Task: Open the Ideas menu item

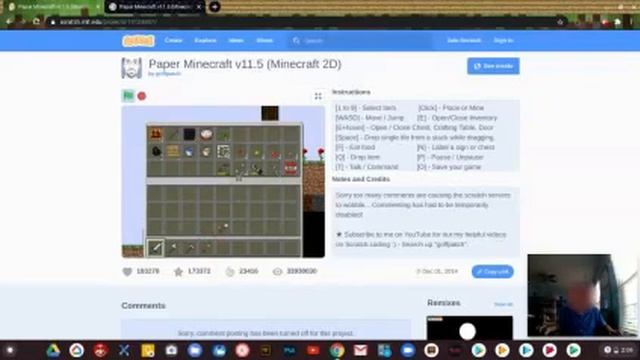Action: pyautogui.click(x=236, y=40)
